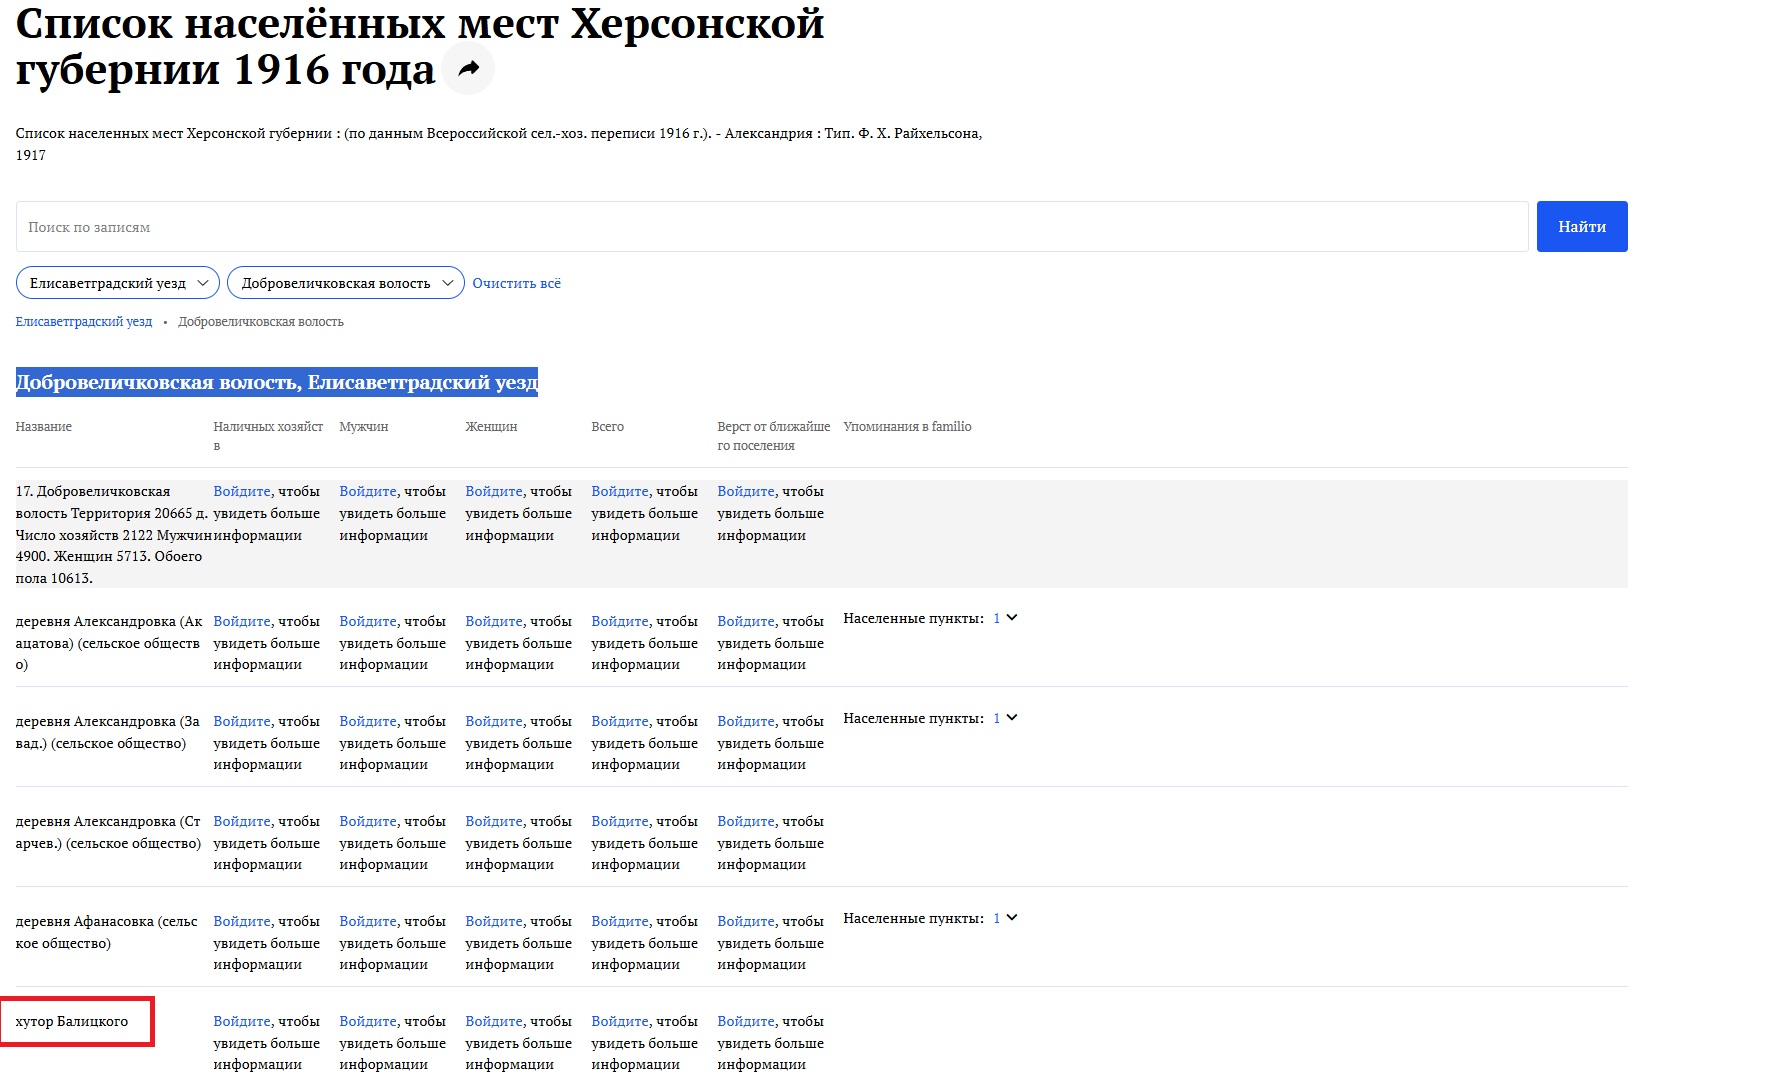Screen dimensions: 1784x1081
Task: Click Войдите under Мужчин in the Александровка (Акацатова) row
Action: click(x=368, y=621)
